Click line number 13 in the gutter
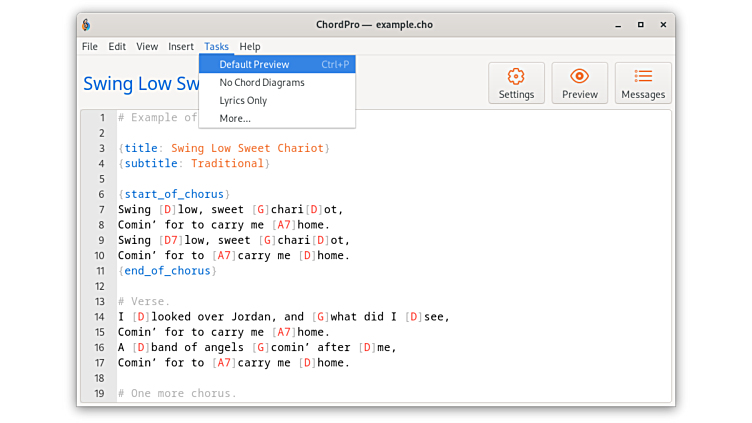The image size is (752, 423). pos(100,302)
